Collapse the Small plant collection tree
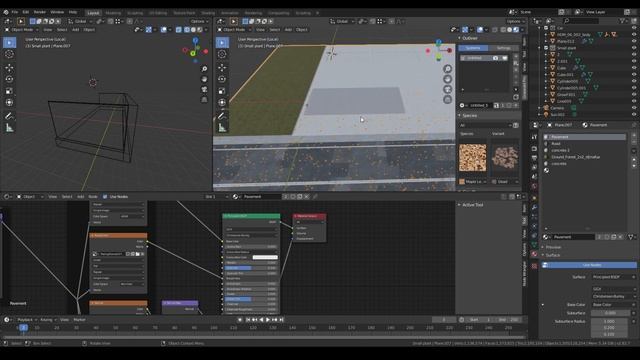The image size is (640, 360). point(540,48)
